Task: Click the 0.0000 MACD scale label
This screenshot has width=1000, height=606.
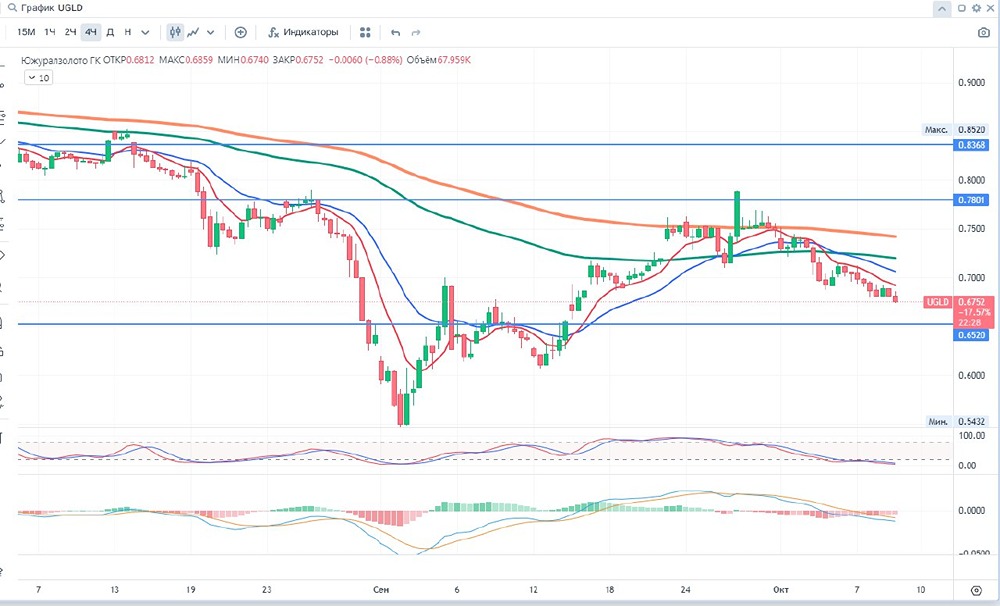Action: coord(972,510)
